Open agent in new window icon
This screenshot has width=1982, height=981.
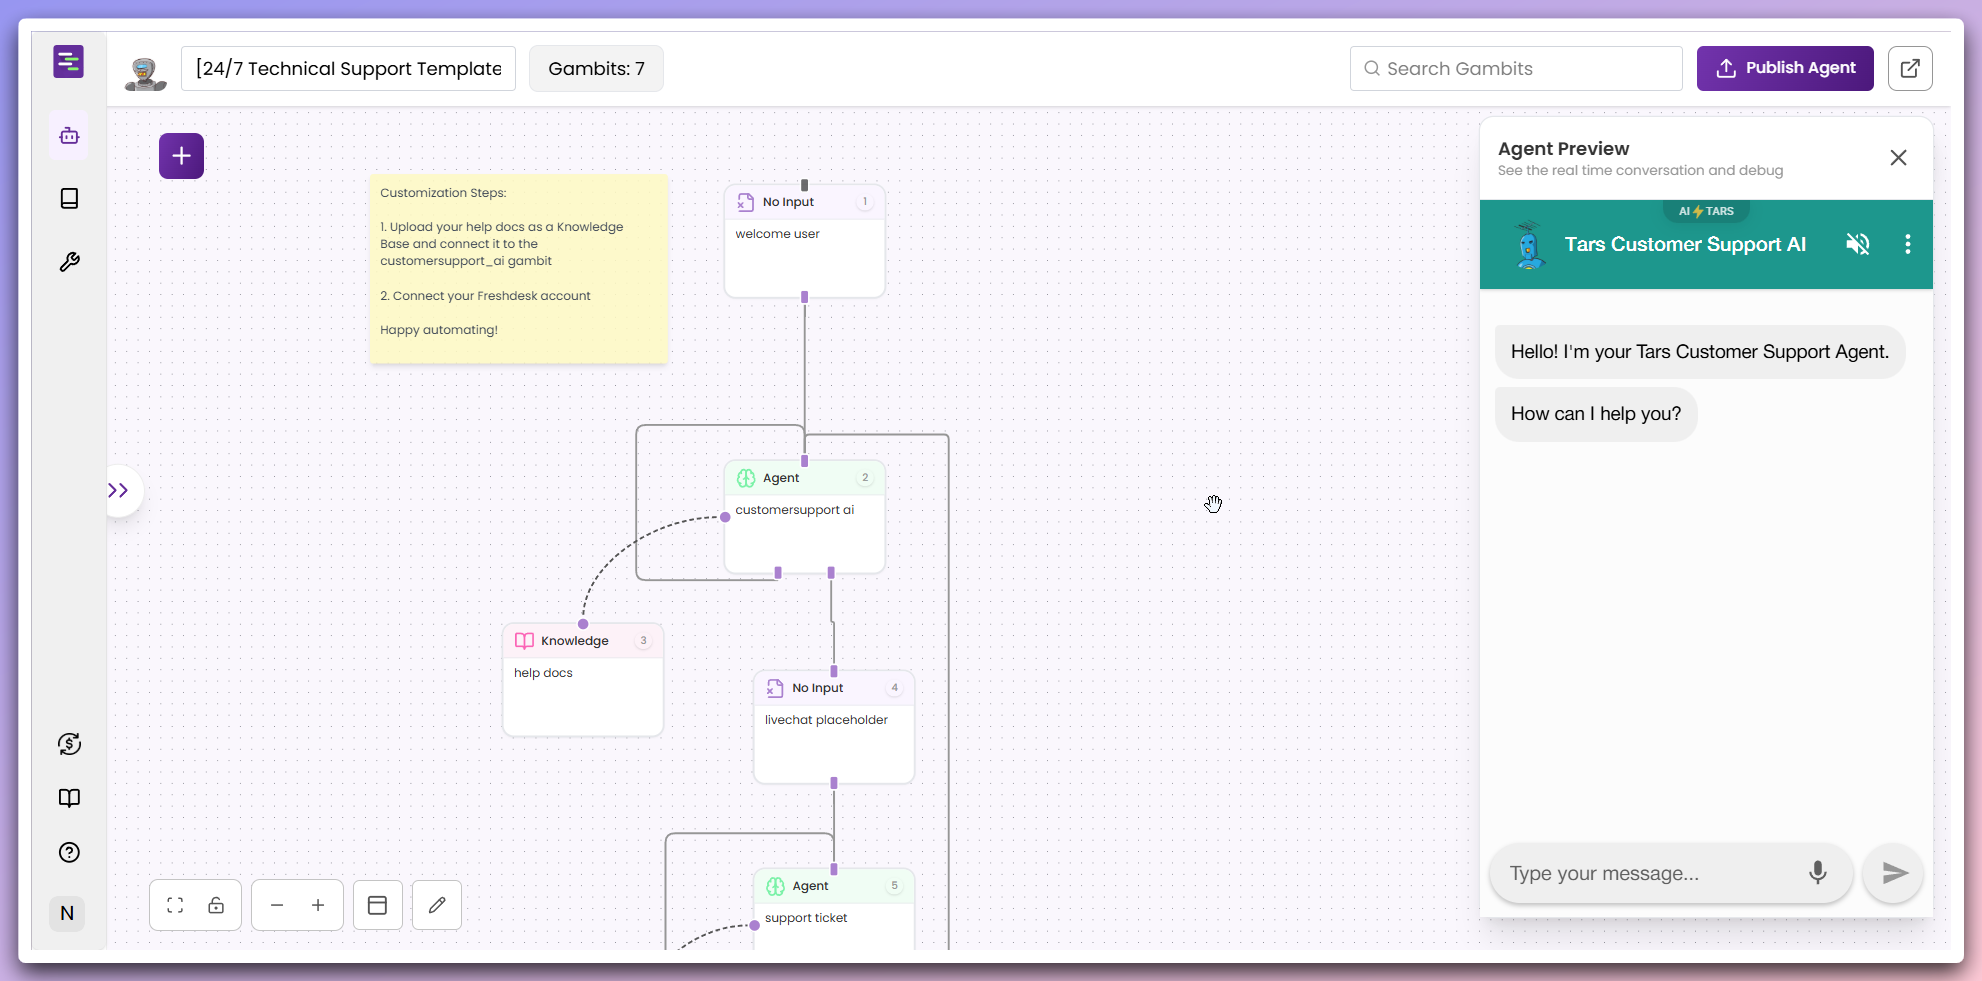click(x=1910, y=68)
